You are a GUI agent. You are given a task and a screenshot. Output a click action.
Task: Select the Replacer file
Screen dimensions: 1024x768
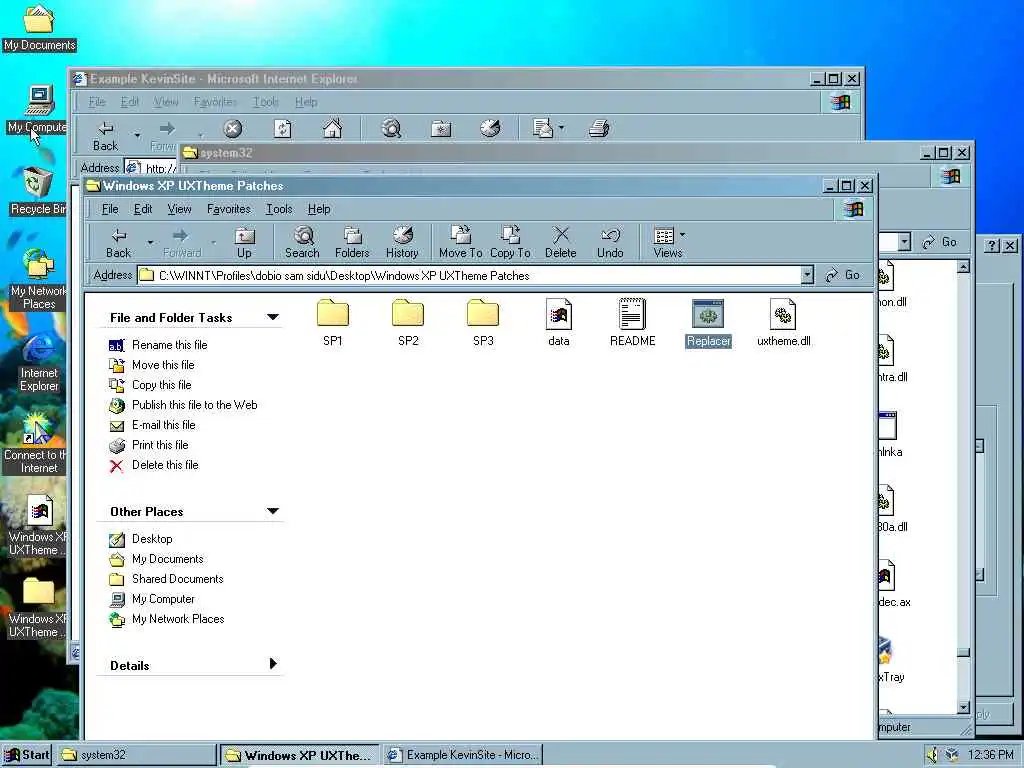point(708,323)
